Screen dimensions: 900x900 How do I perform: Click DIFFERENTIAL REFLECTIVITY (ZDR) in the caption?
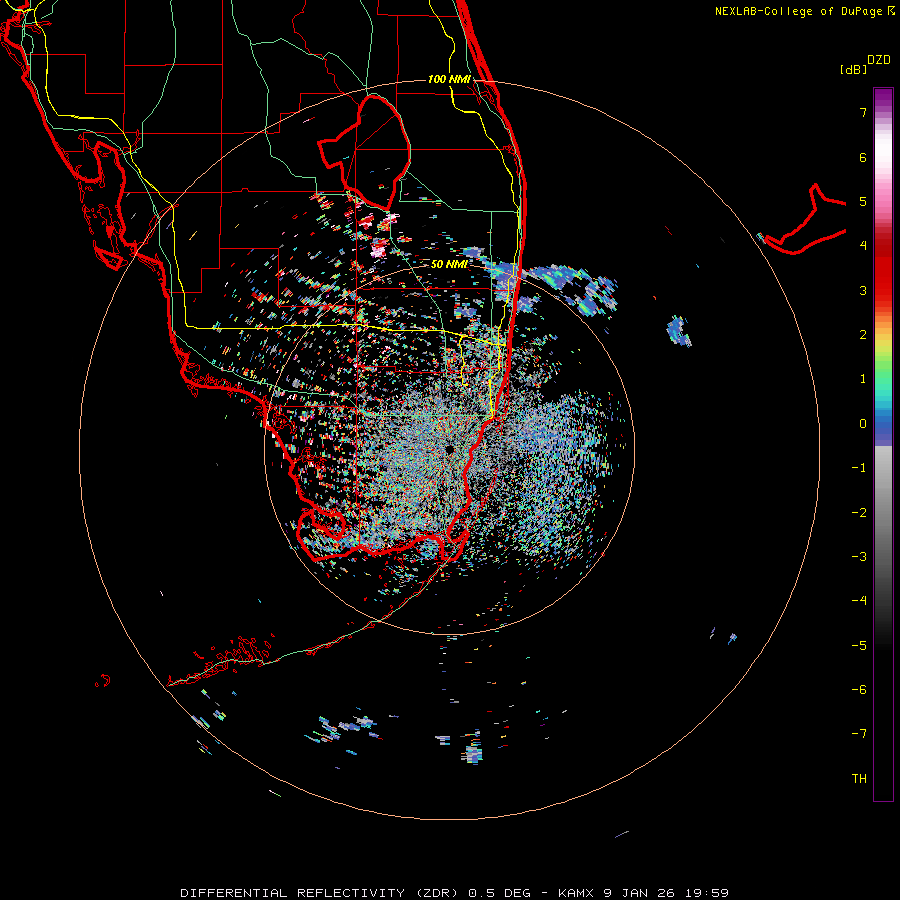click(x=321, y=893)
